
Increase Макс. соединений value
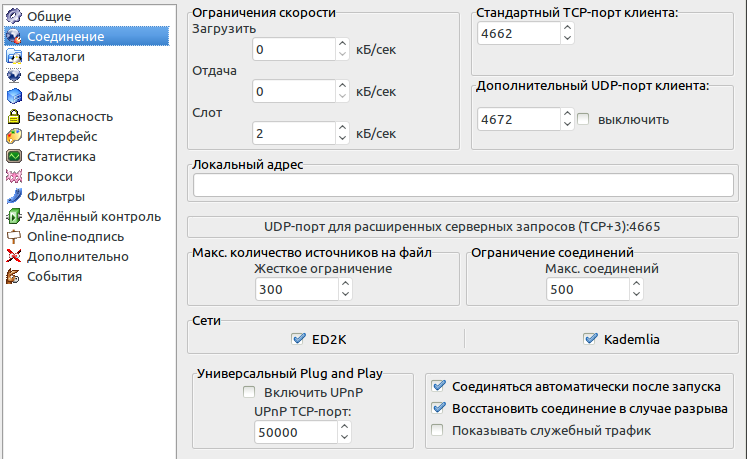point(636,284)
